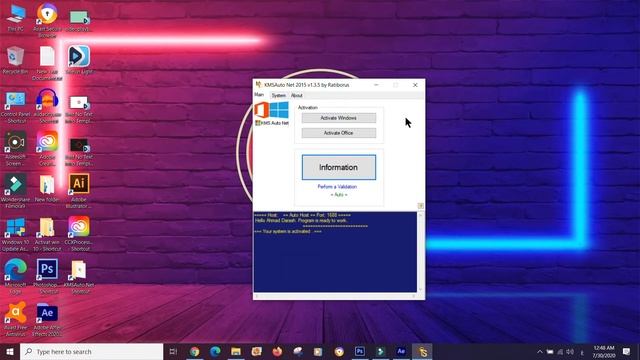
Task: Click the Perform a Validation link
Action: point(337,187)
